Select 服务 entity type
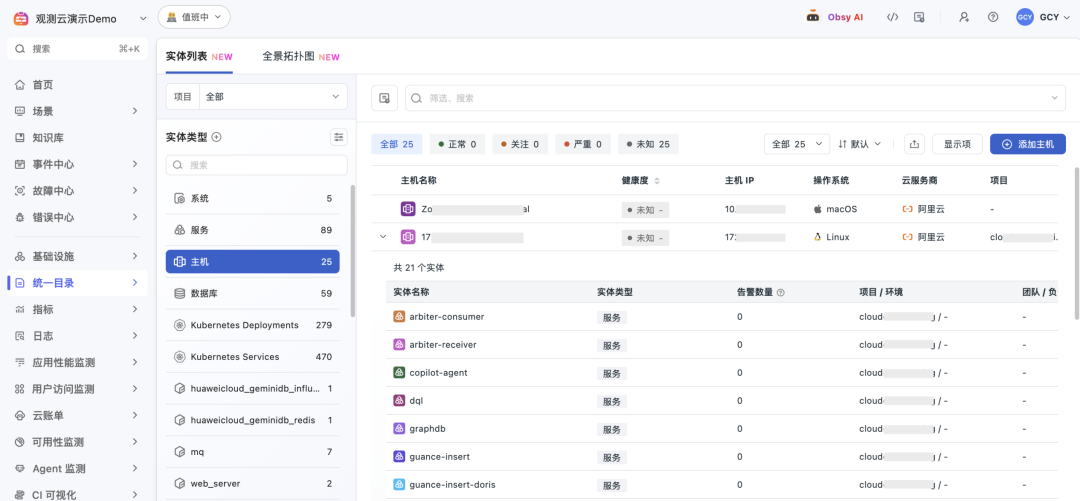 tap(253, 230)
